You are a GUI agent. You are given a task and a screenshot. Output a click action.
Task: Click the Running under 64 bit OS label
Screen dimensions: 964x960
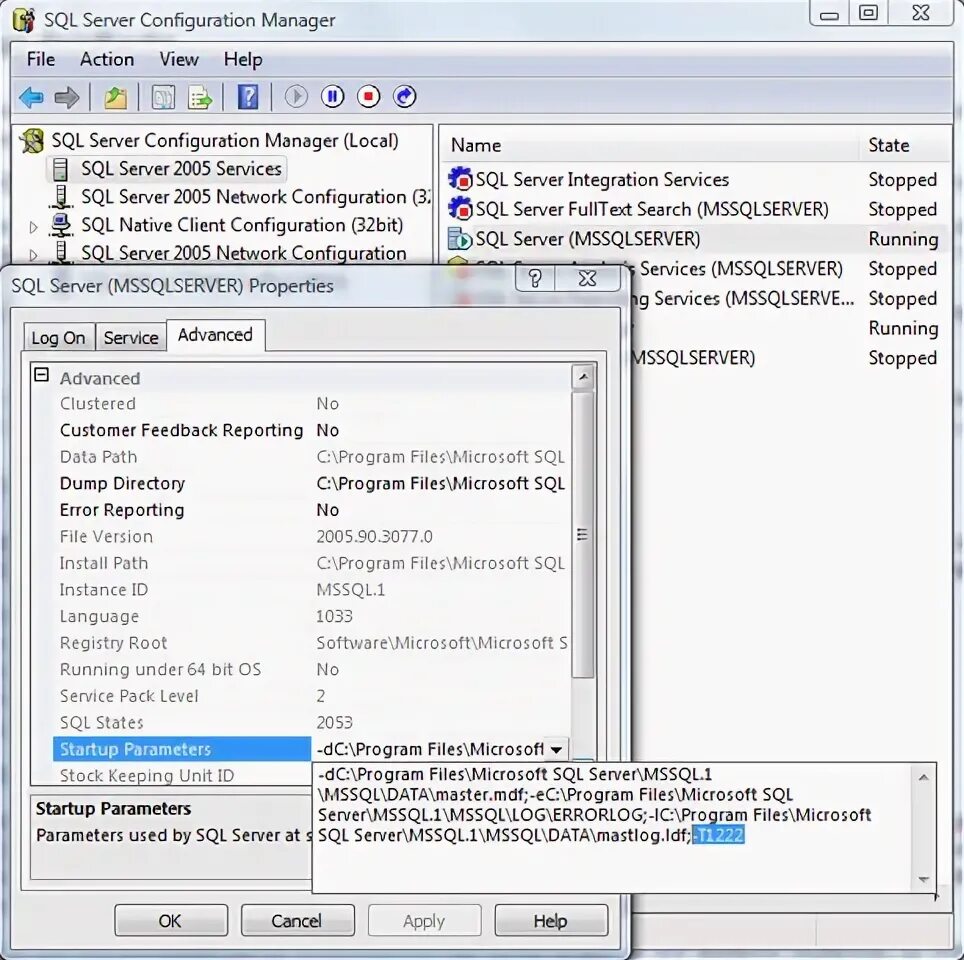(160, 669)
